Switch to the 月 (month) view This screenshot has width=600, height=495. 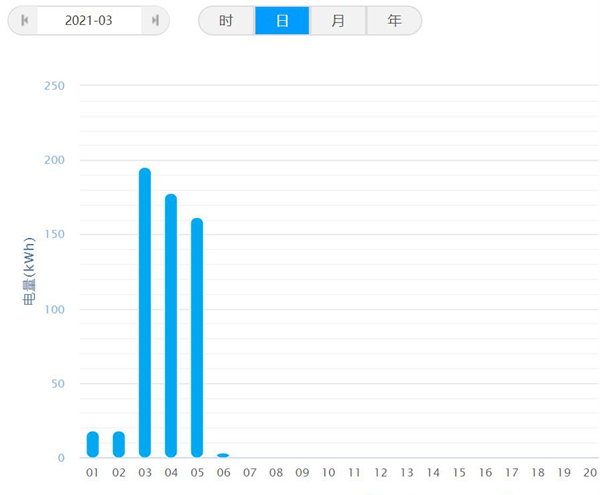coord(338,21)
